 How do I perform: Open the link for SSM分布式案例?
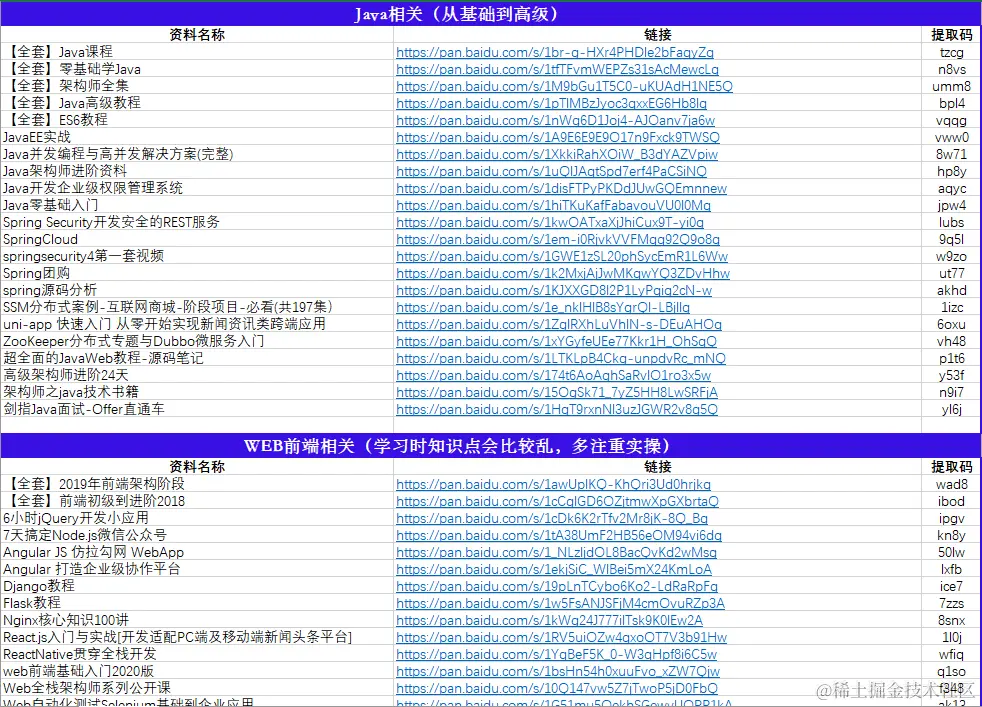click(x=543, y=307)
